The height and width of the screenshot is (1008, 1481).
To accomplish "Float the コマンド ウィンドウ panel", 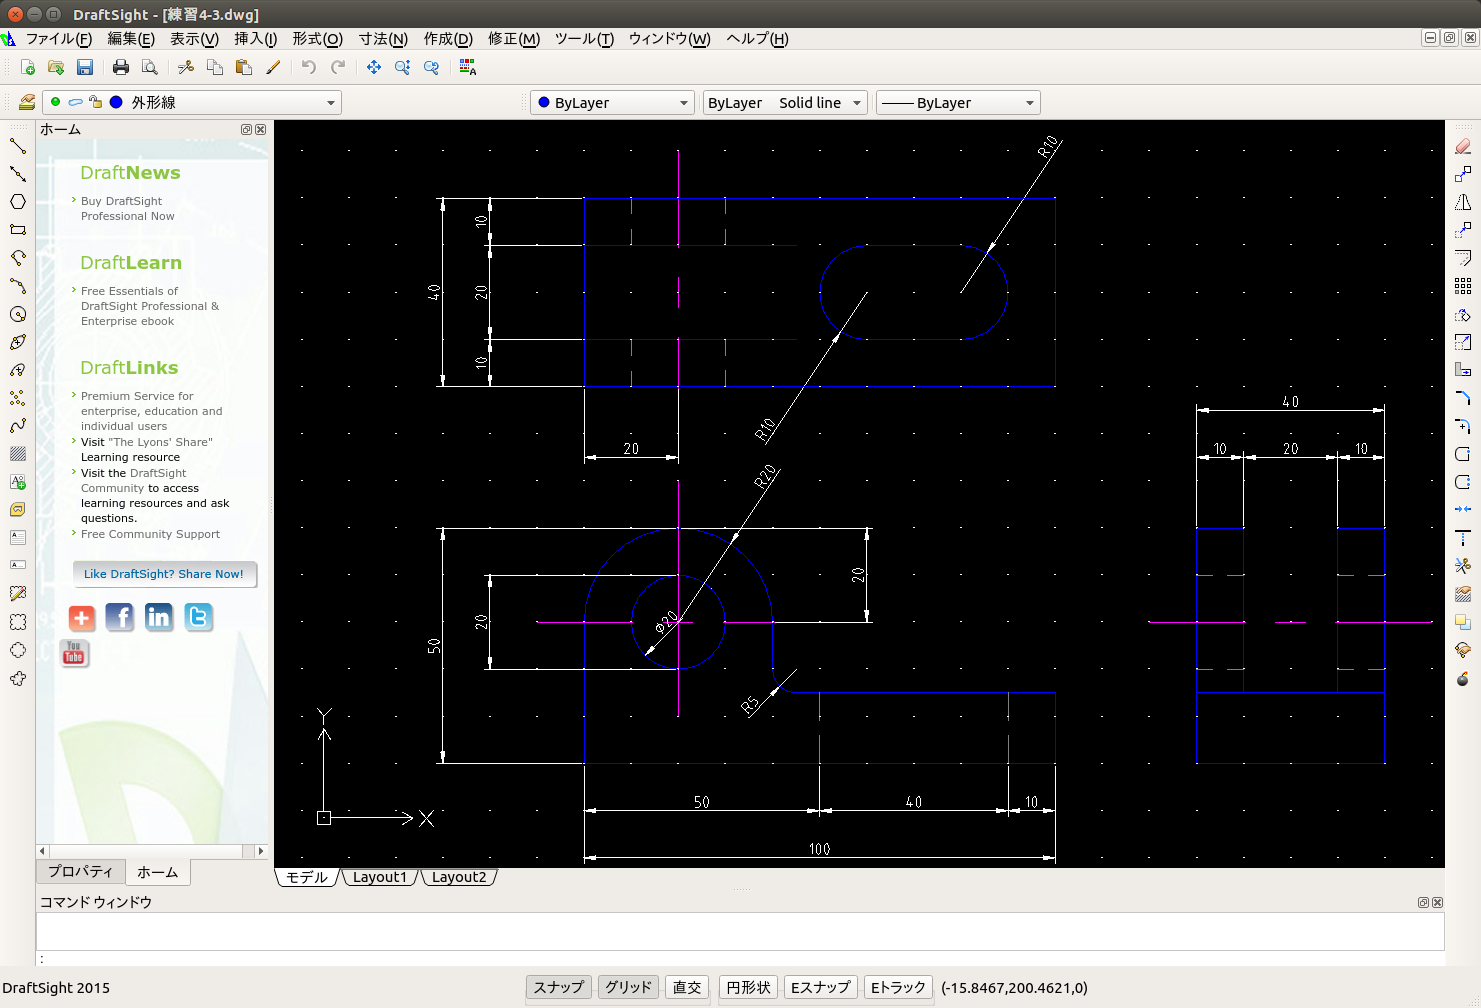I will pos(1423,902).
